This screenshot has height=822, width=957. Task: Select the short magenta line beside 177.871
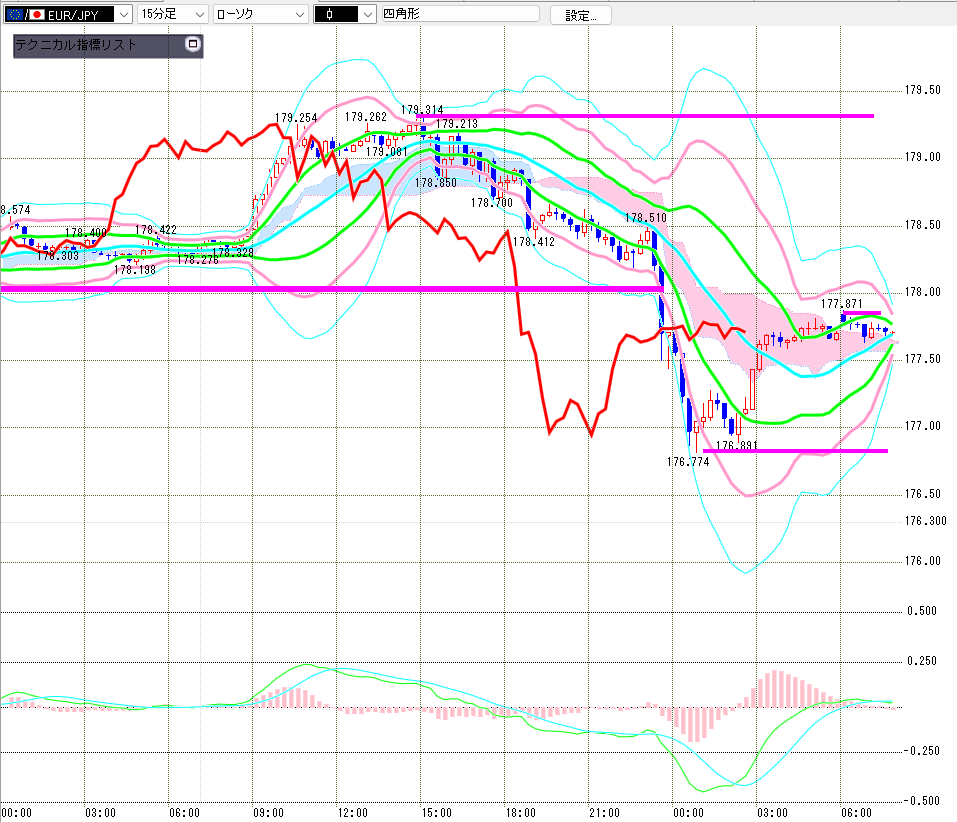pos(861,313)
